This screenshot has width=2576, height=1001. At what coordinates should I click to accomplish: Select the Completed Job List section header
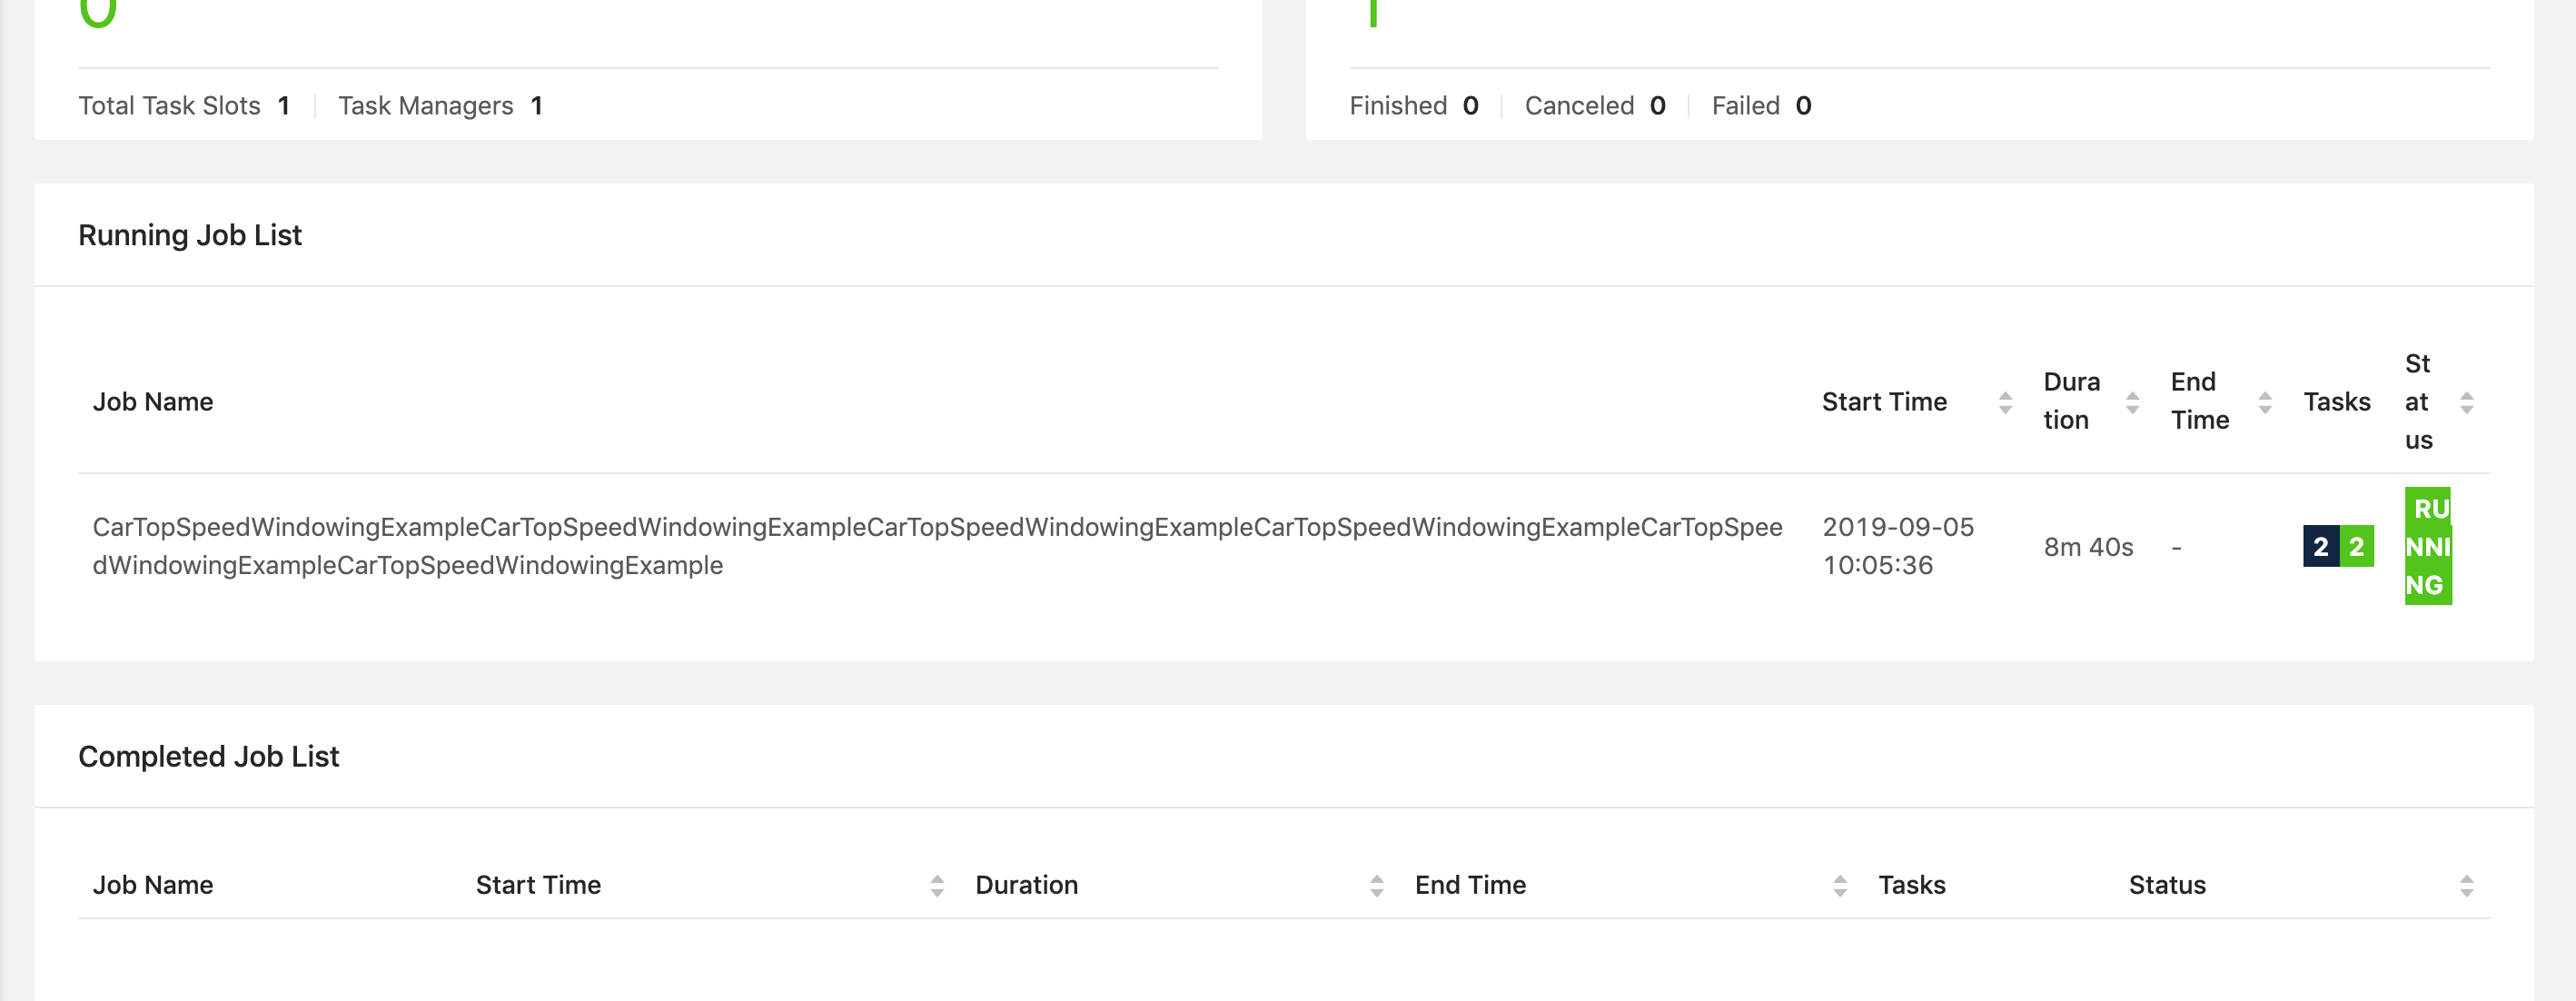point(208,756)
